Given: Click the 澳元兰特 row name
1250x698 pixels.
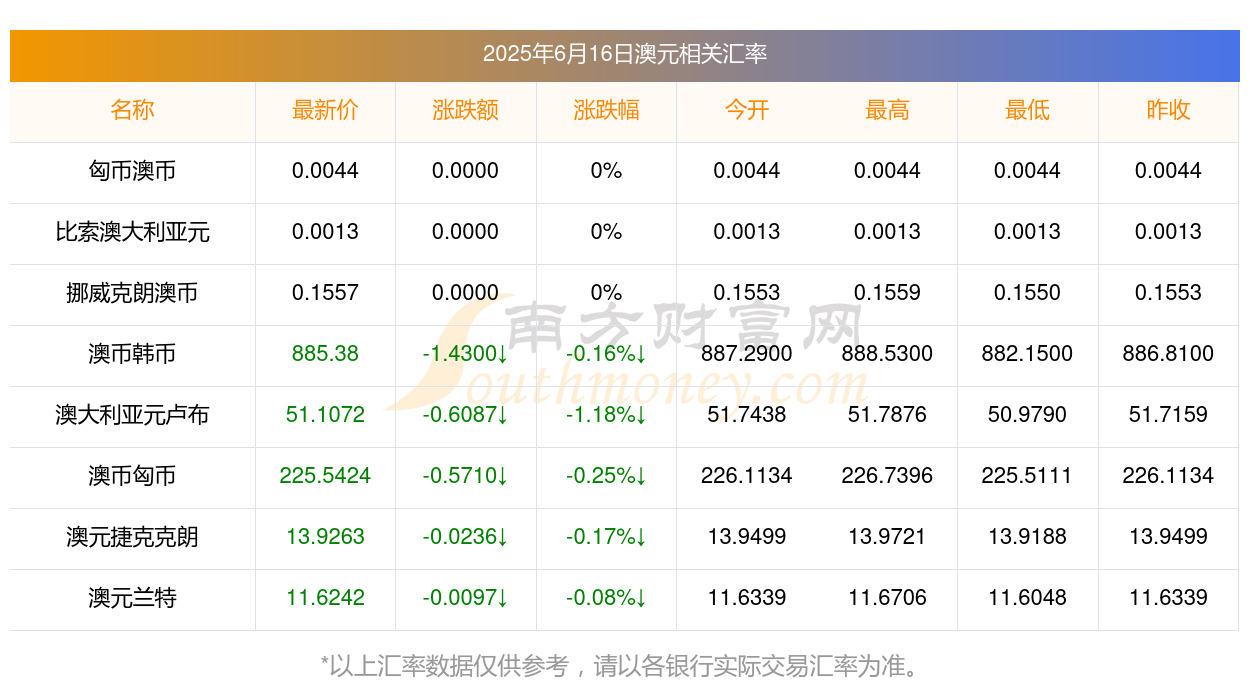Looking at the screenshot, I should 132,598.
